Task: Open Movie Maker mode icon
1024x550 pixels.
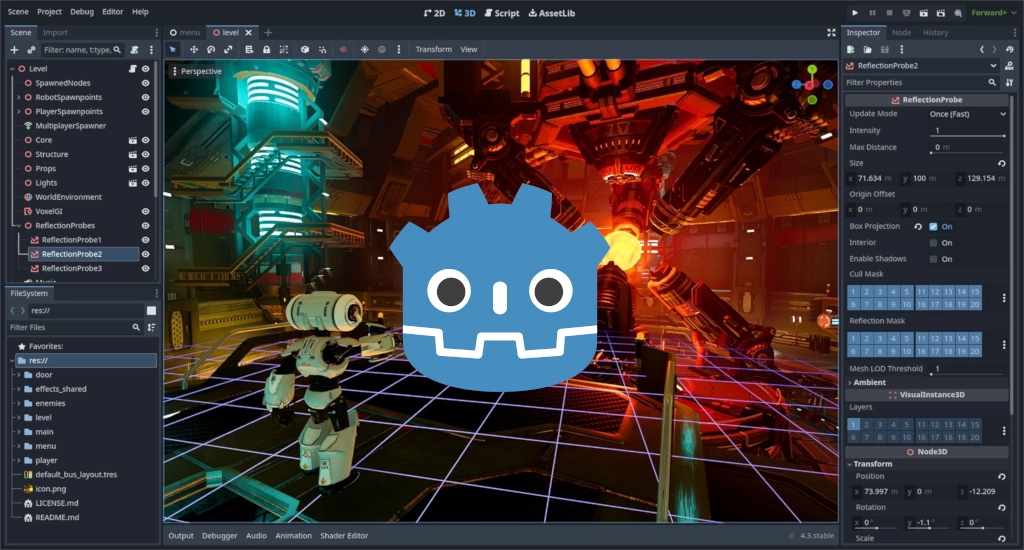Action: point(958,12)
